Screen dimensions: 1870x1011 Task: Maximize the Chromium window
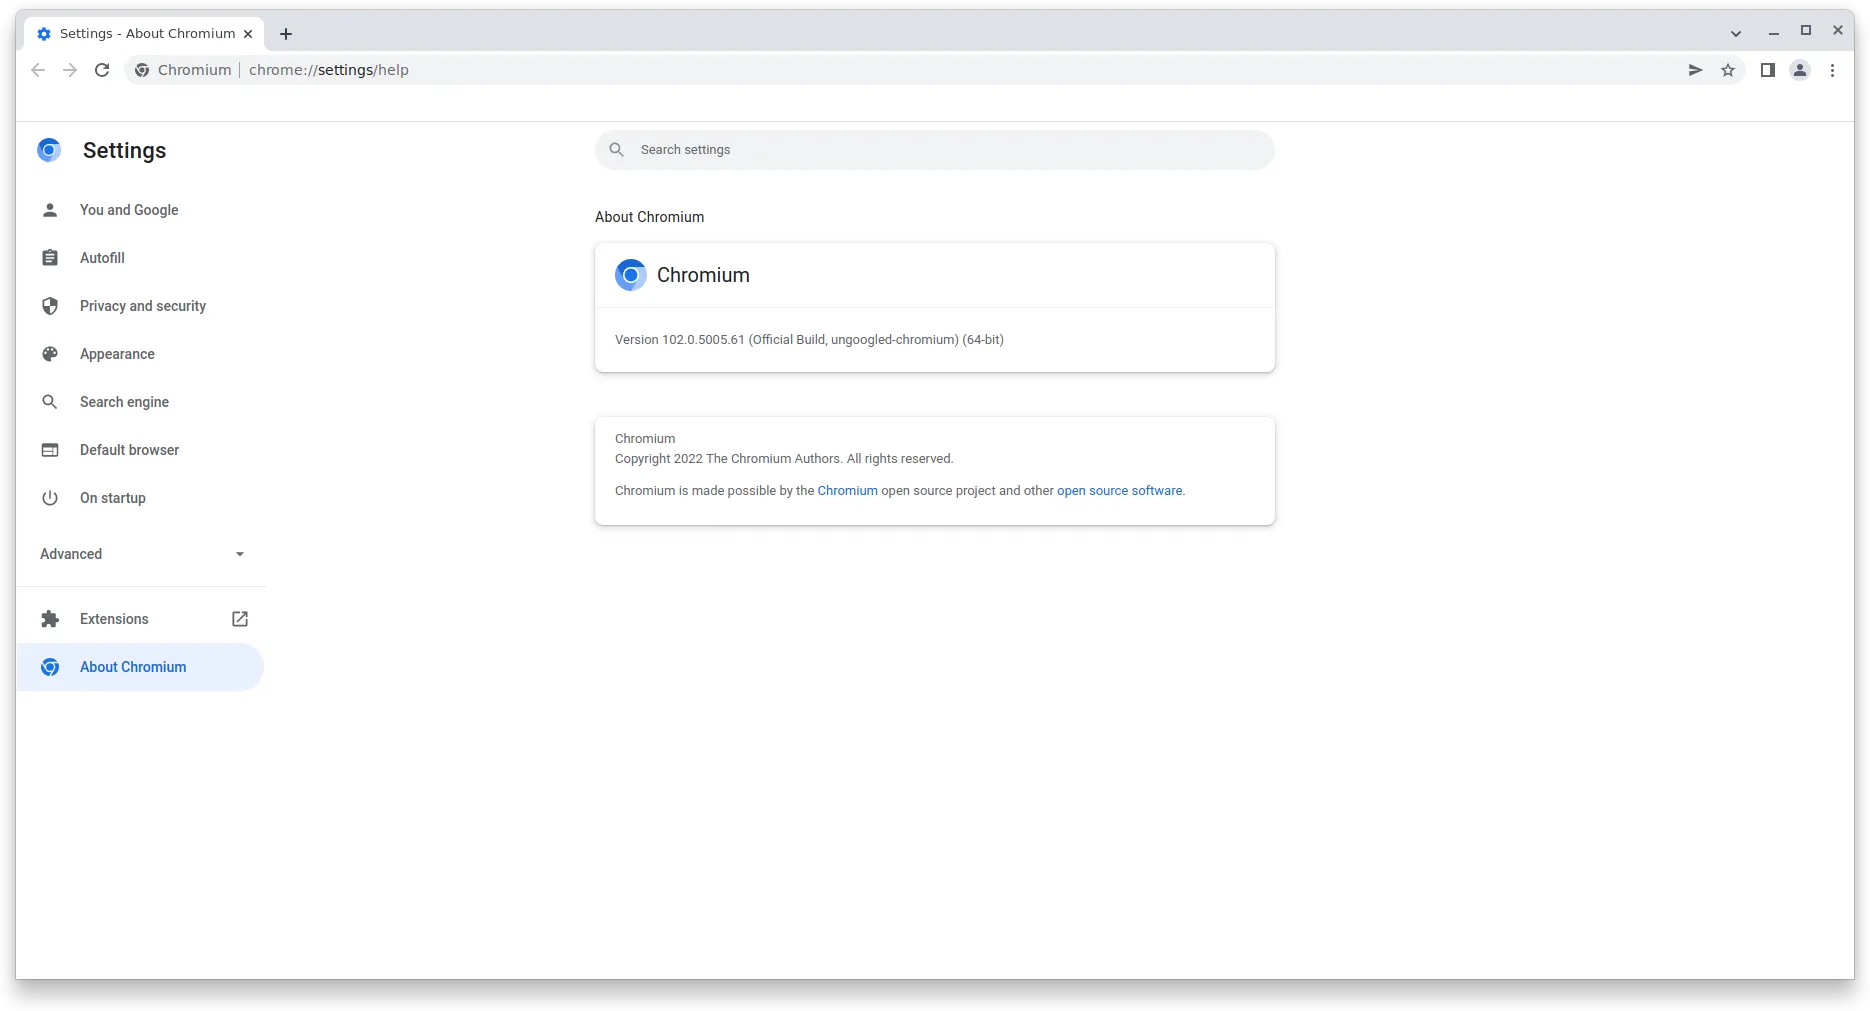(x=1806, y=31)
